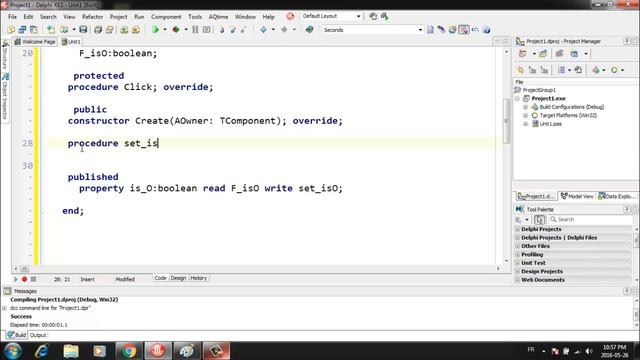
Task: Open the Object Inspector side panel tab
Action: (x=5, y=97)
